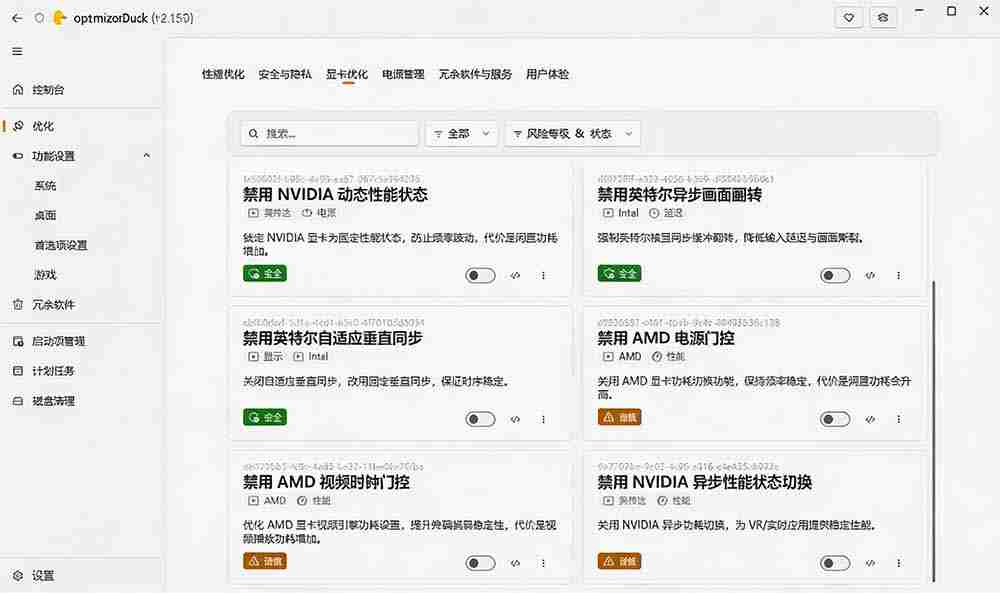The height and width of the screenshot is (593, 1000).
Task: Toggle 禁用 NVIDIA 动态性能状态 switch
Action: coord(480,275)
